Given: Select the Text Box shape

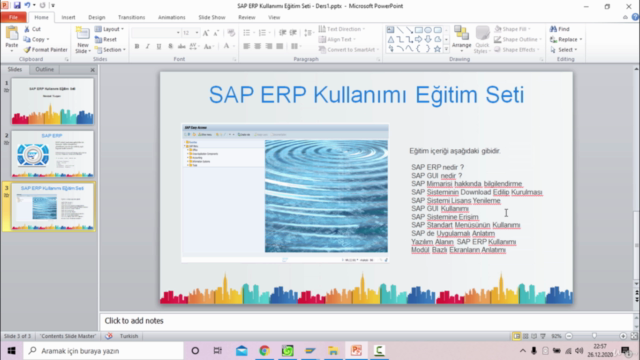Looking at the screenshot, I should pos(391,30).
